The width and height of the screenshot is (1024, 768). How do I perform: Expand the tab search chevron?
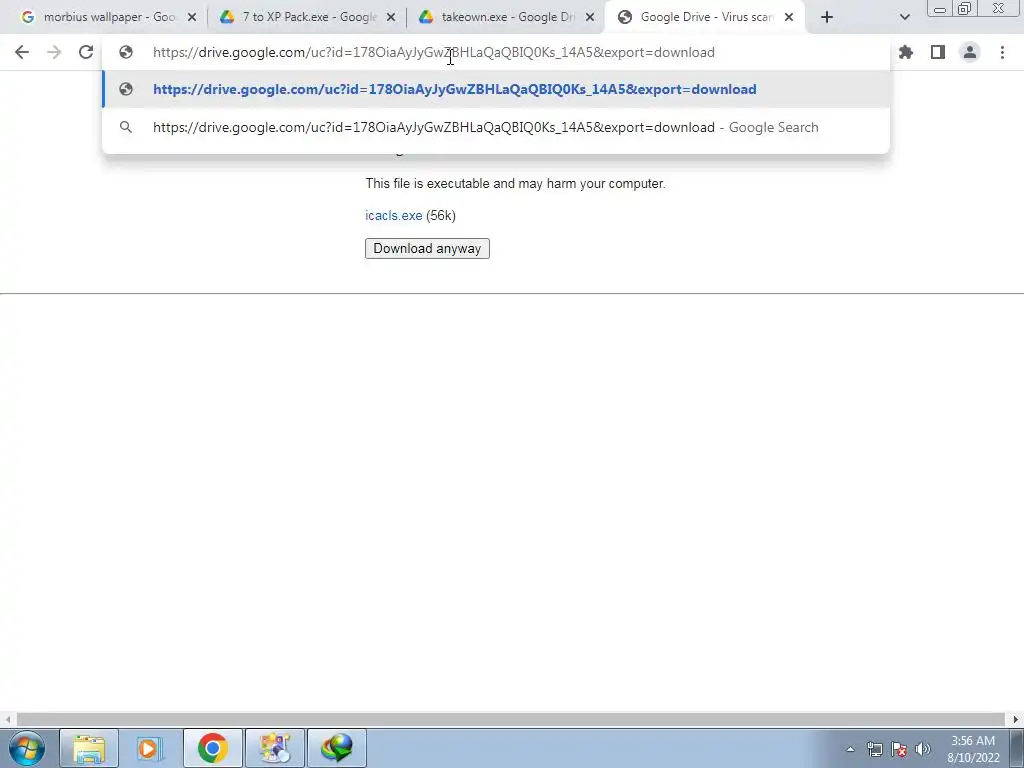point(904,18)
